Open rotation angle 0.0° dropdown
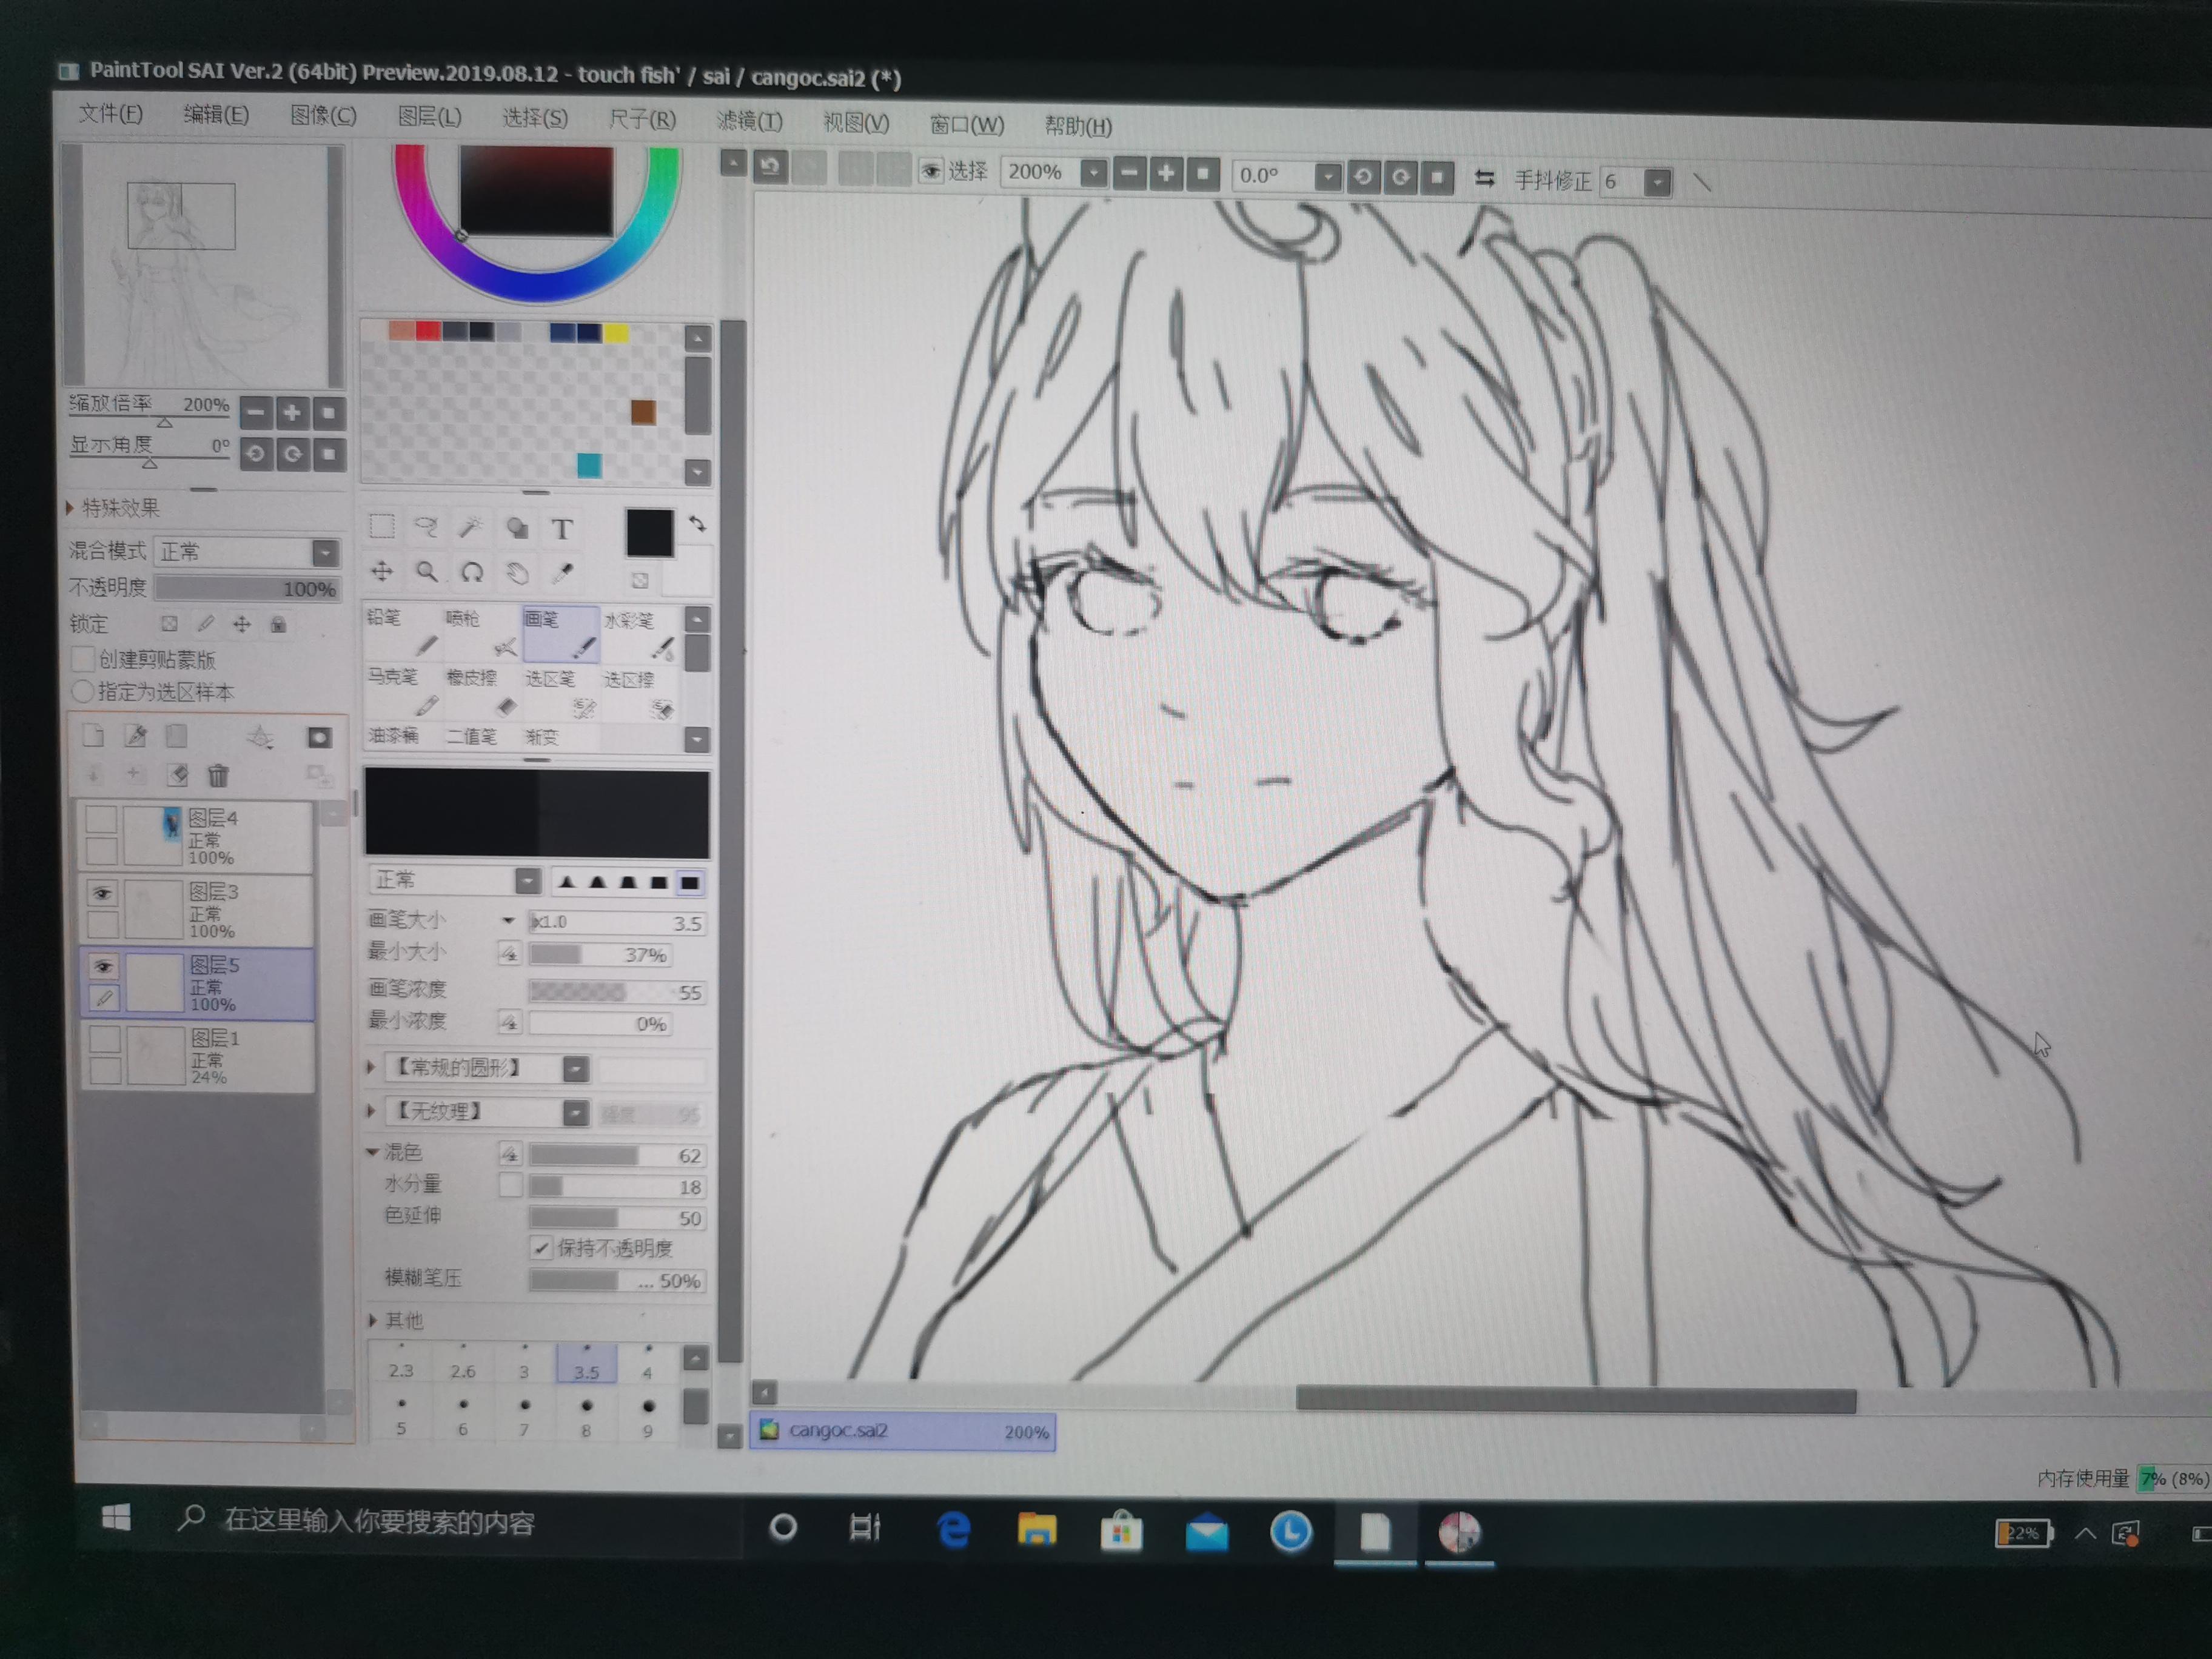The width and height of the screenshot is (2212, 1659). [x=1327, y=177]
